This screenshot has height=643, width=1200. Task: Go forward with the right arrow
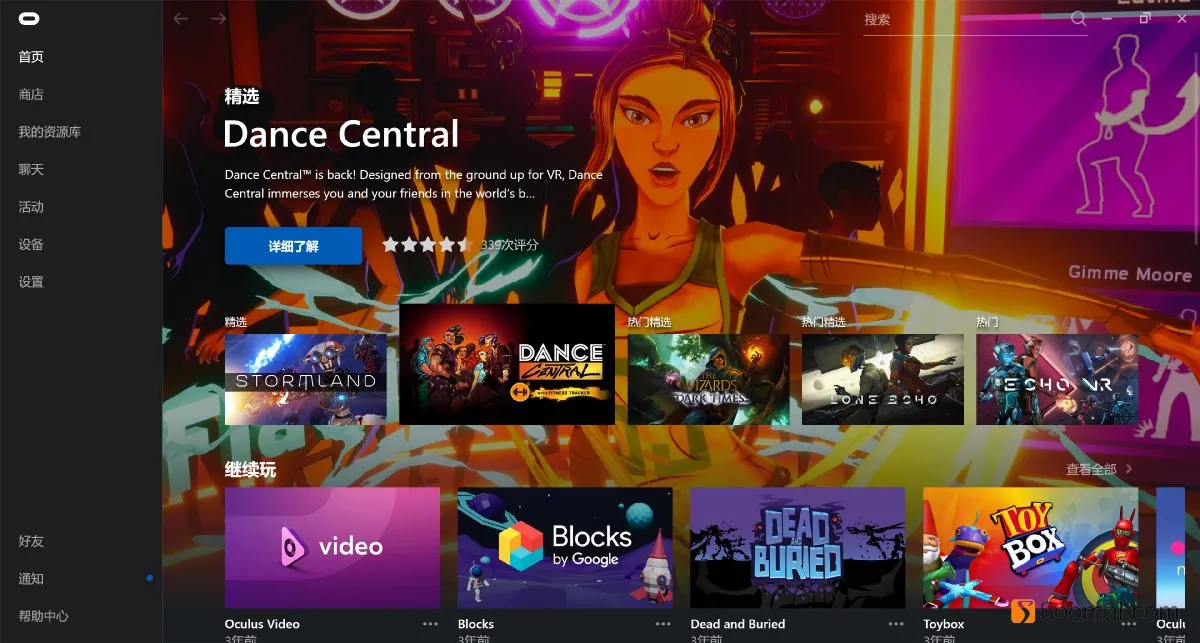(x=219, y=19)
